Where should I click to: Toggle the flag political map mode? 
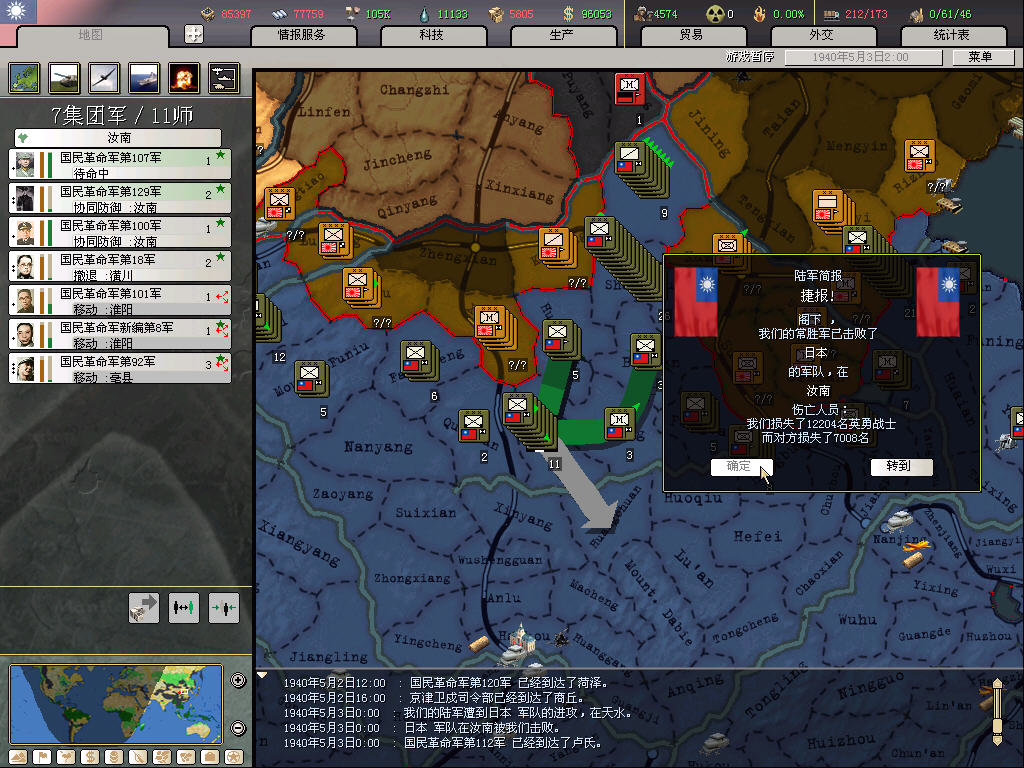tap(40, 756)
